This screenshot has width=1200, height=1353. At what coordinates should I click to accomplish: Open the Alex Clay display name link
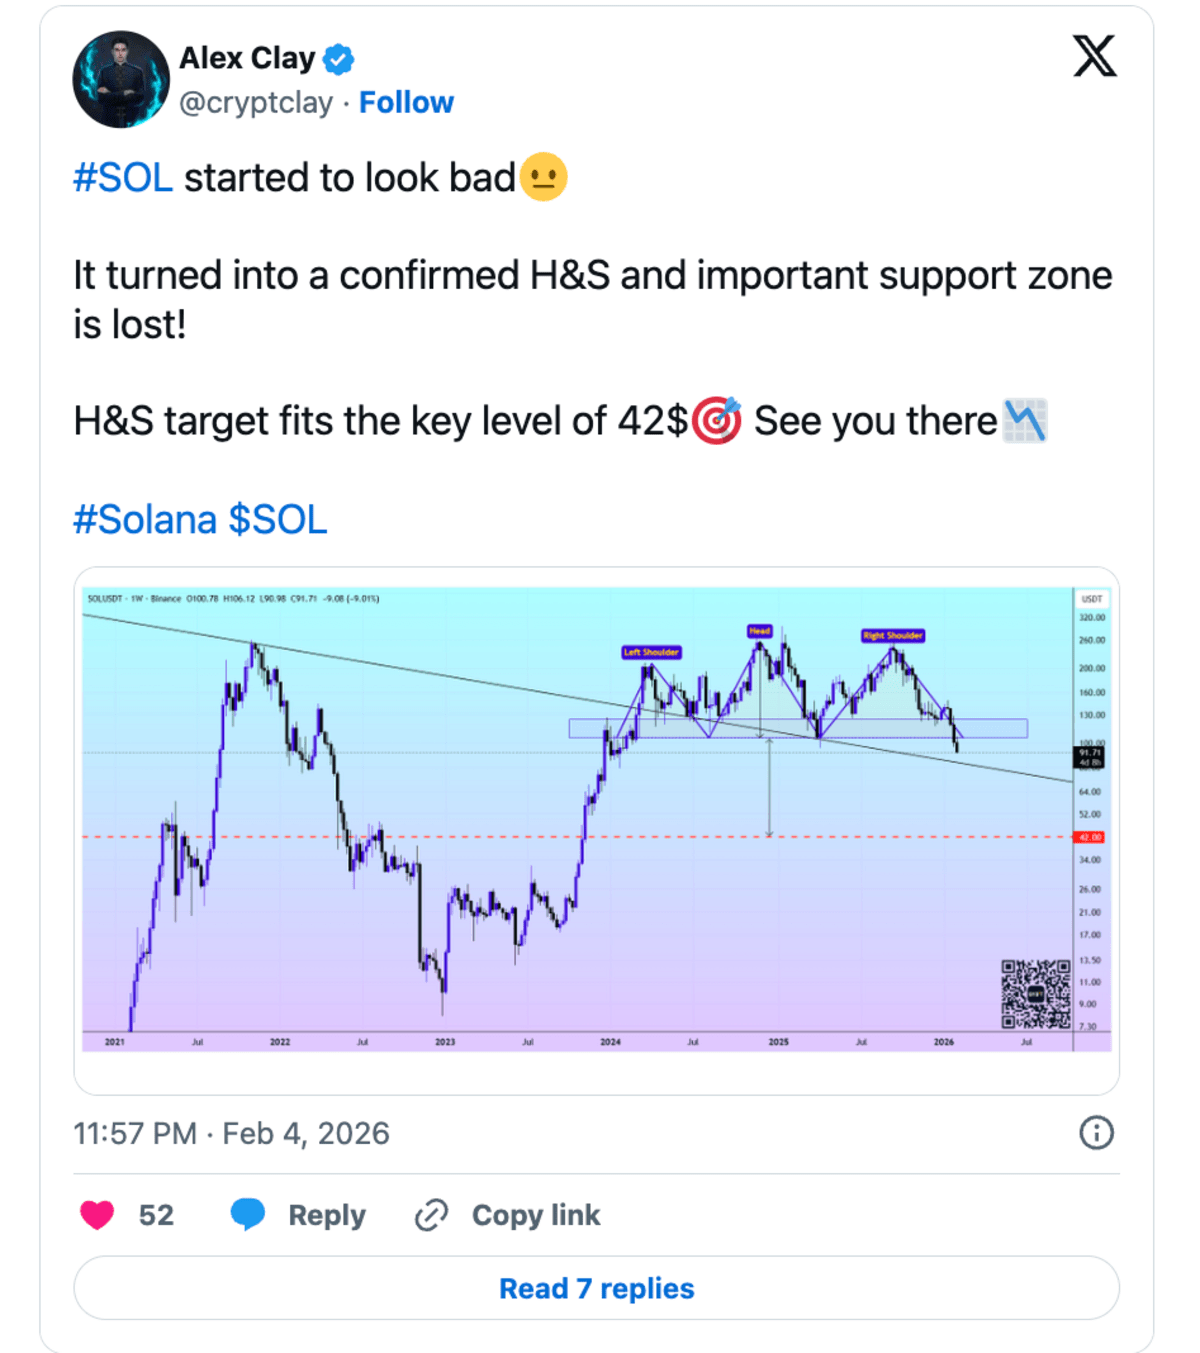[247, 59]
